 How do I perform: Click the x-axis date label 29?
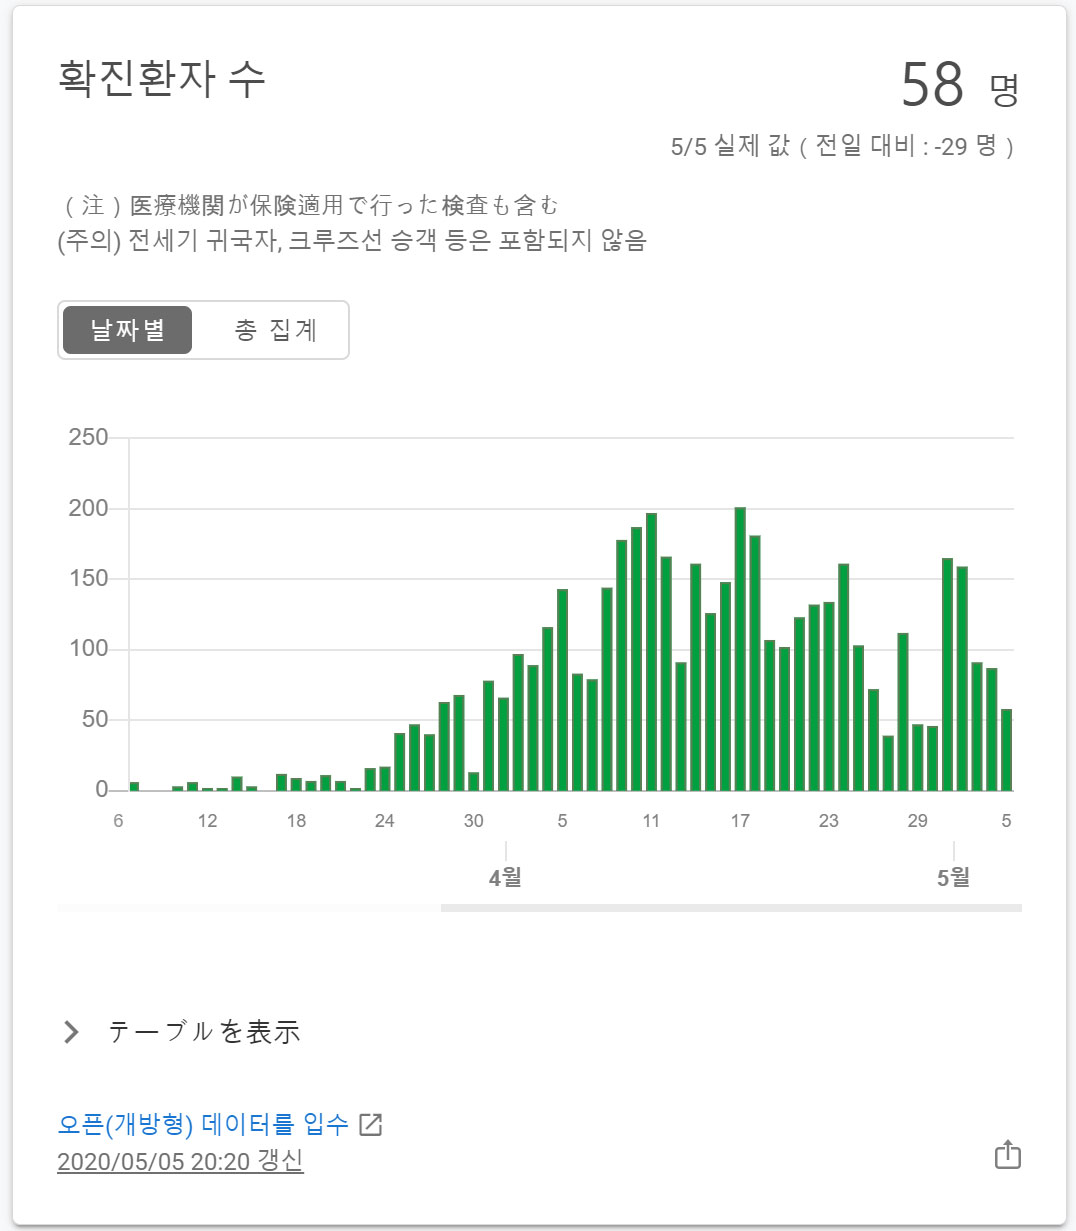pyautogui.click(x=918, y=821)
